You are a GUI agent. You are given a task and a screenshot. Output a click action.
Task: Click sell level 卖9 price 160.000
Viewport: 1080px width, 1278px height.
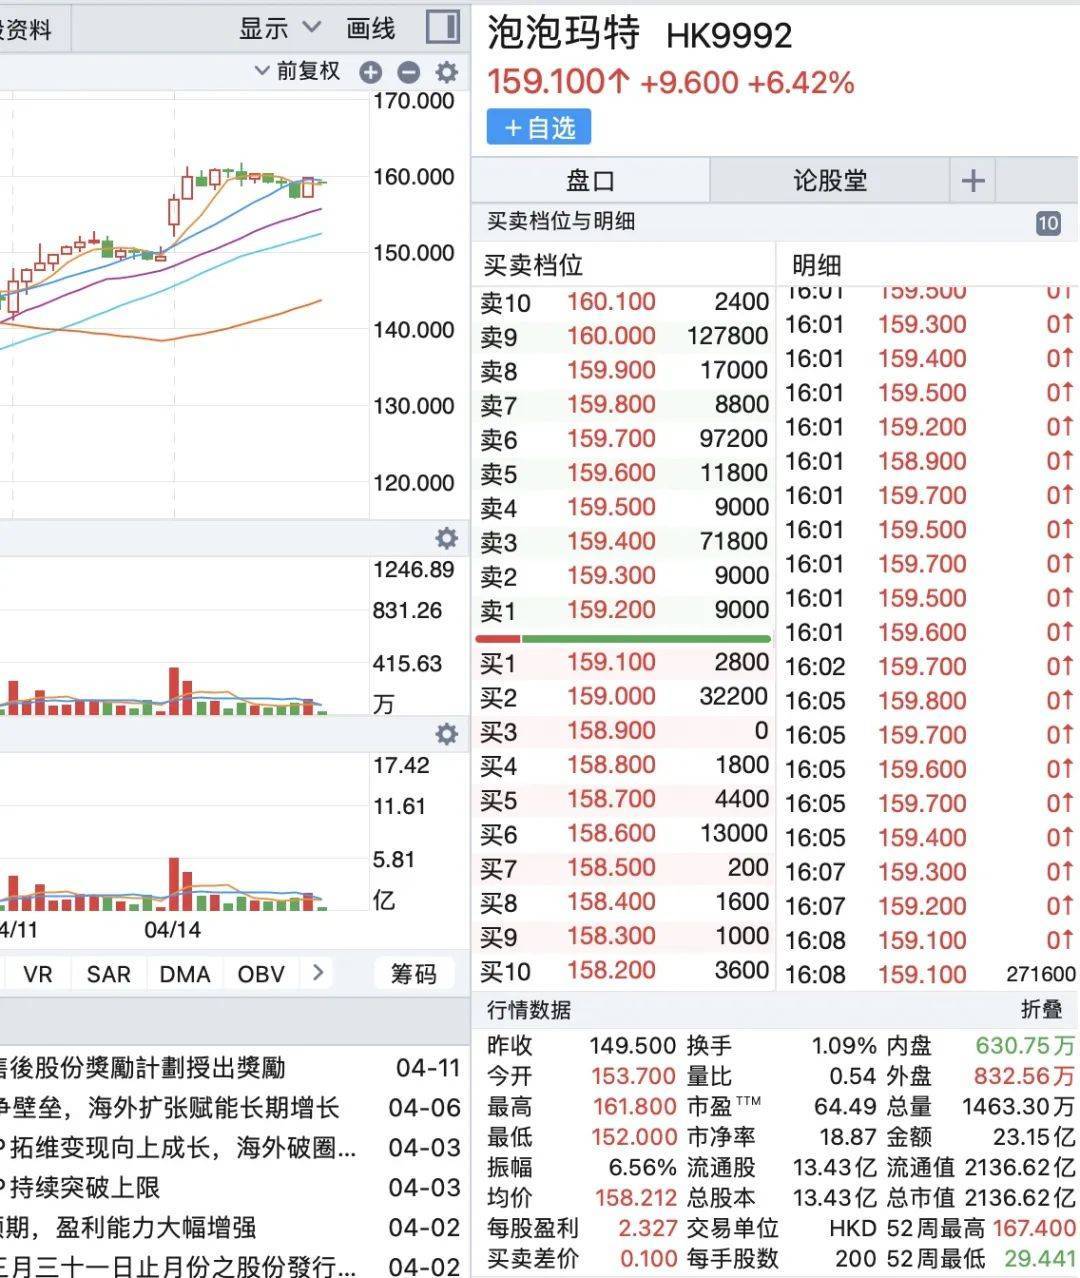click(611, 336)
